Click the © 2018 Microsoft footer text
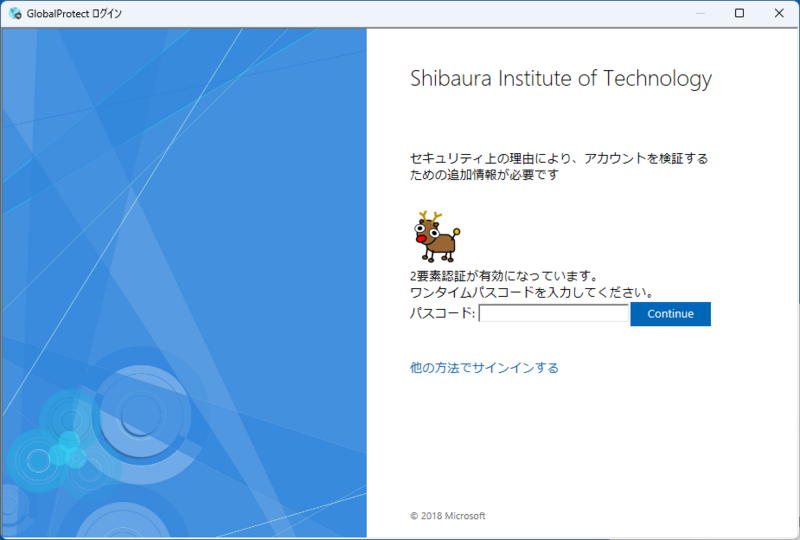The width and height of the screenshot is (800, 540). pyautogui.click(x=448, y=516)
